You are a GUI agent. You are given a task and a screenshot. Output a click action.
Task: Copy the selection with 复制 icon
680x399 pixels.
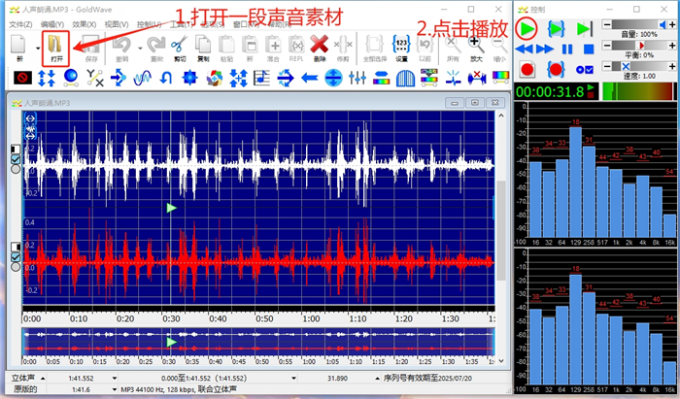[x=203, y=48]
